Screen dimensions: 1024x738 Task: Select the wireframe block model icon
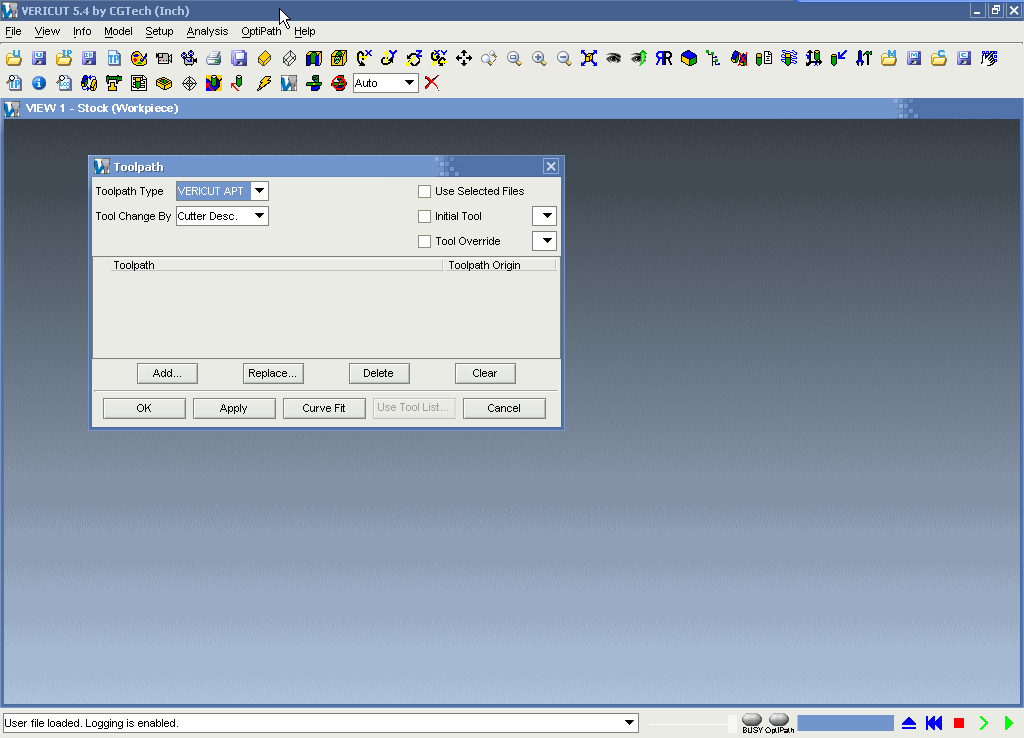pos(289,58)
